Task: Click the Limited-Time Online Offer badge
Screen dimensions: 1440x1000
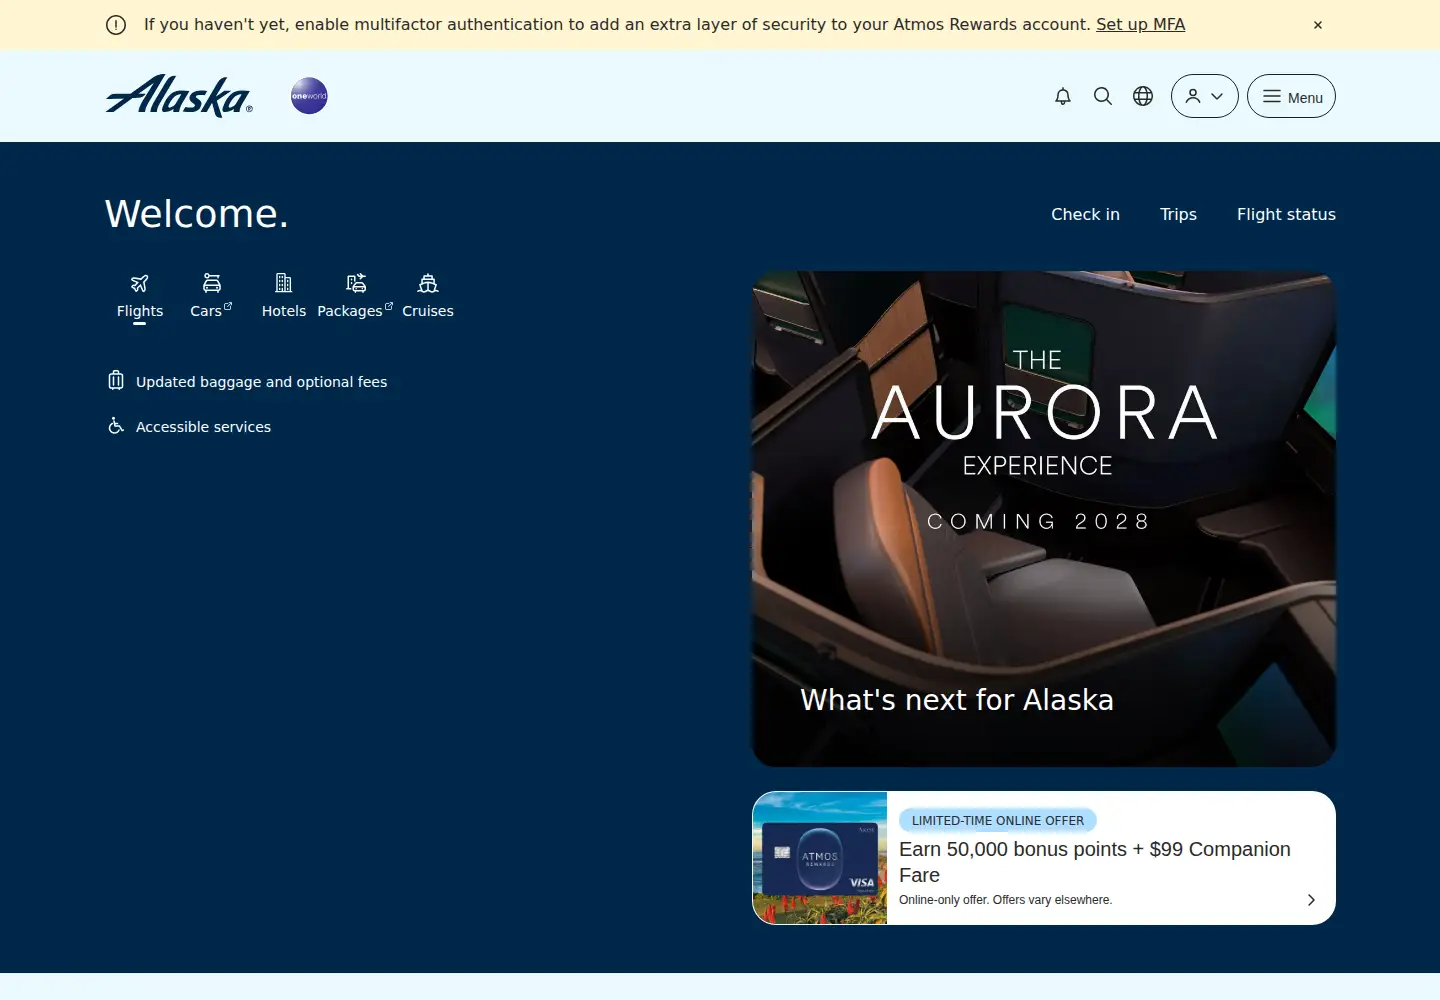Action: pos(998,821)
